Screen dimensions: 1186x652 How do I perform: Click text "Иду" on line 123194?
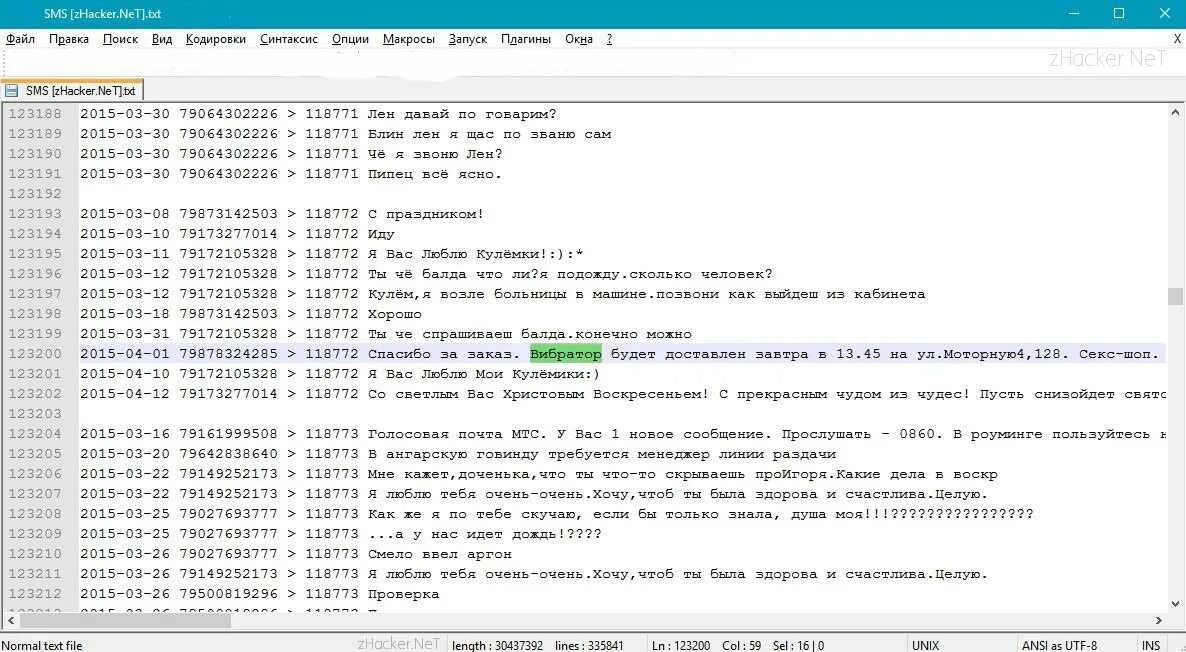(x=381, y=234)
